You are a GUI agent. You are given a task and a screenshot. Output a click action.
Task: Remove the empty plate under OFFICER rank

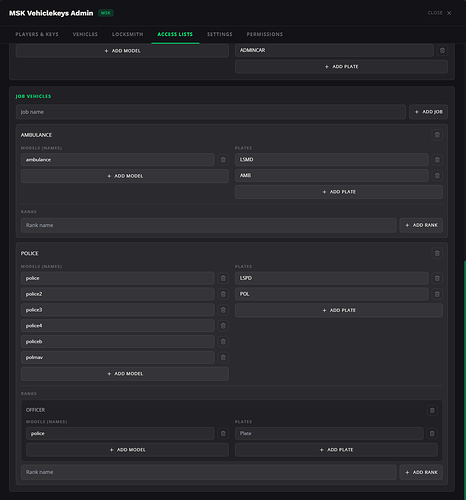pyautogui.click(x=432, y=433)
